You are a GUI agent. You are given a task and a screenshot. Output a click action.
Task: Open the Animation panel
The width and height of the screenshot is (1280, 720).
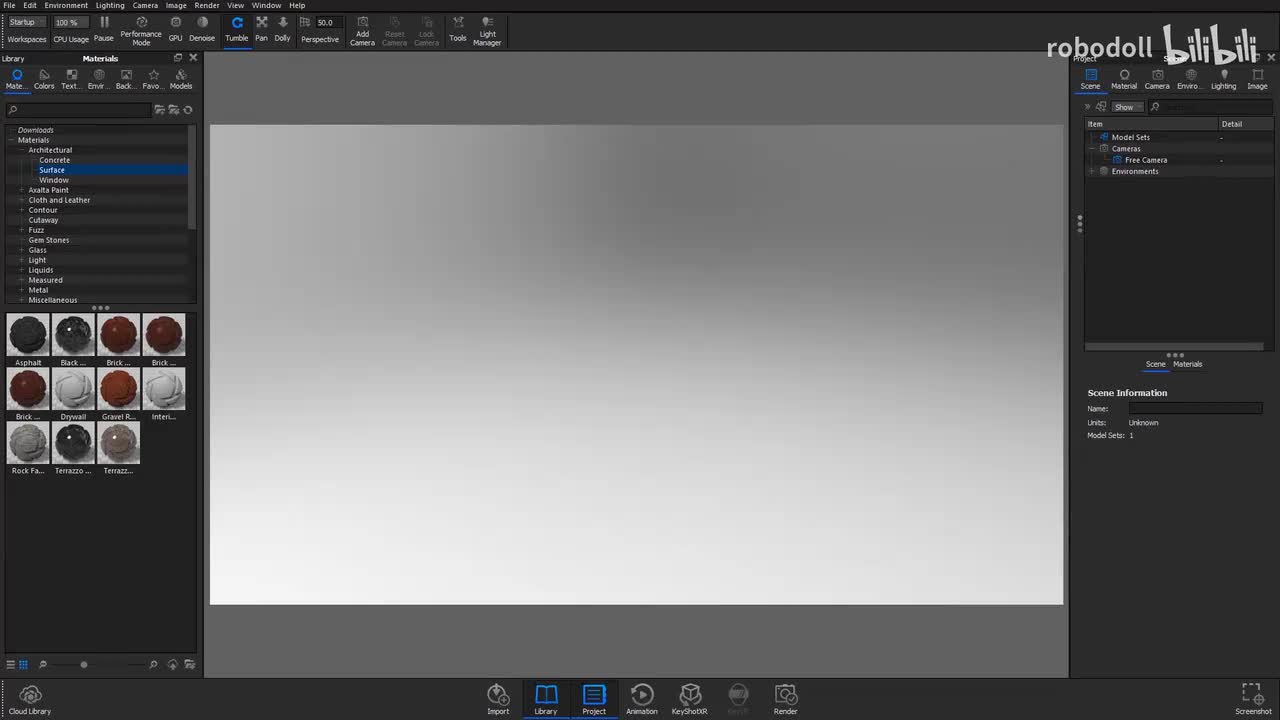(642, 699)
